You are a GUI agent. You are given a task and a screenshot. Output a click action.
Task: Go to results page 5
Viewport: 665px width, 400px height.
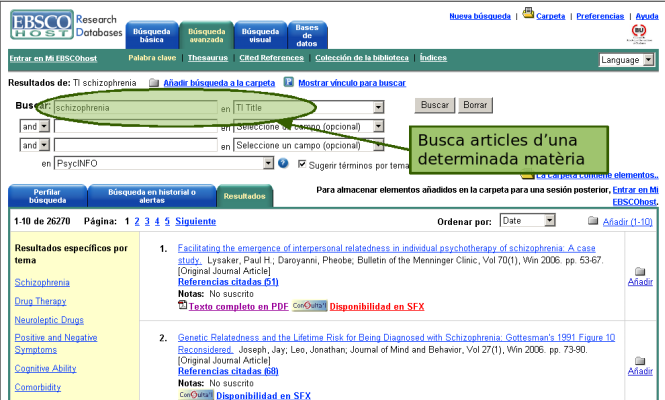click(x=167, y=221)
